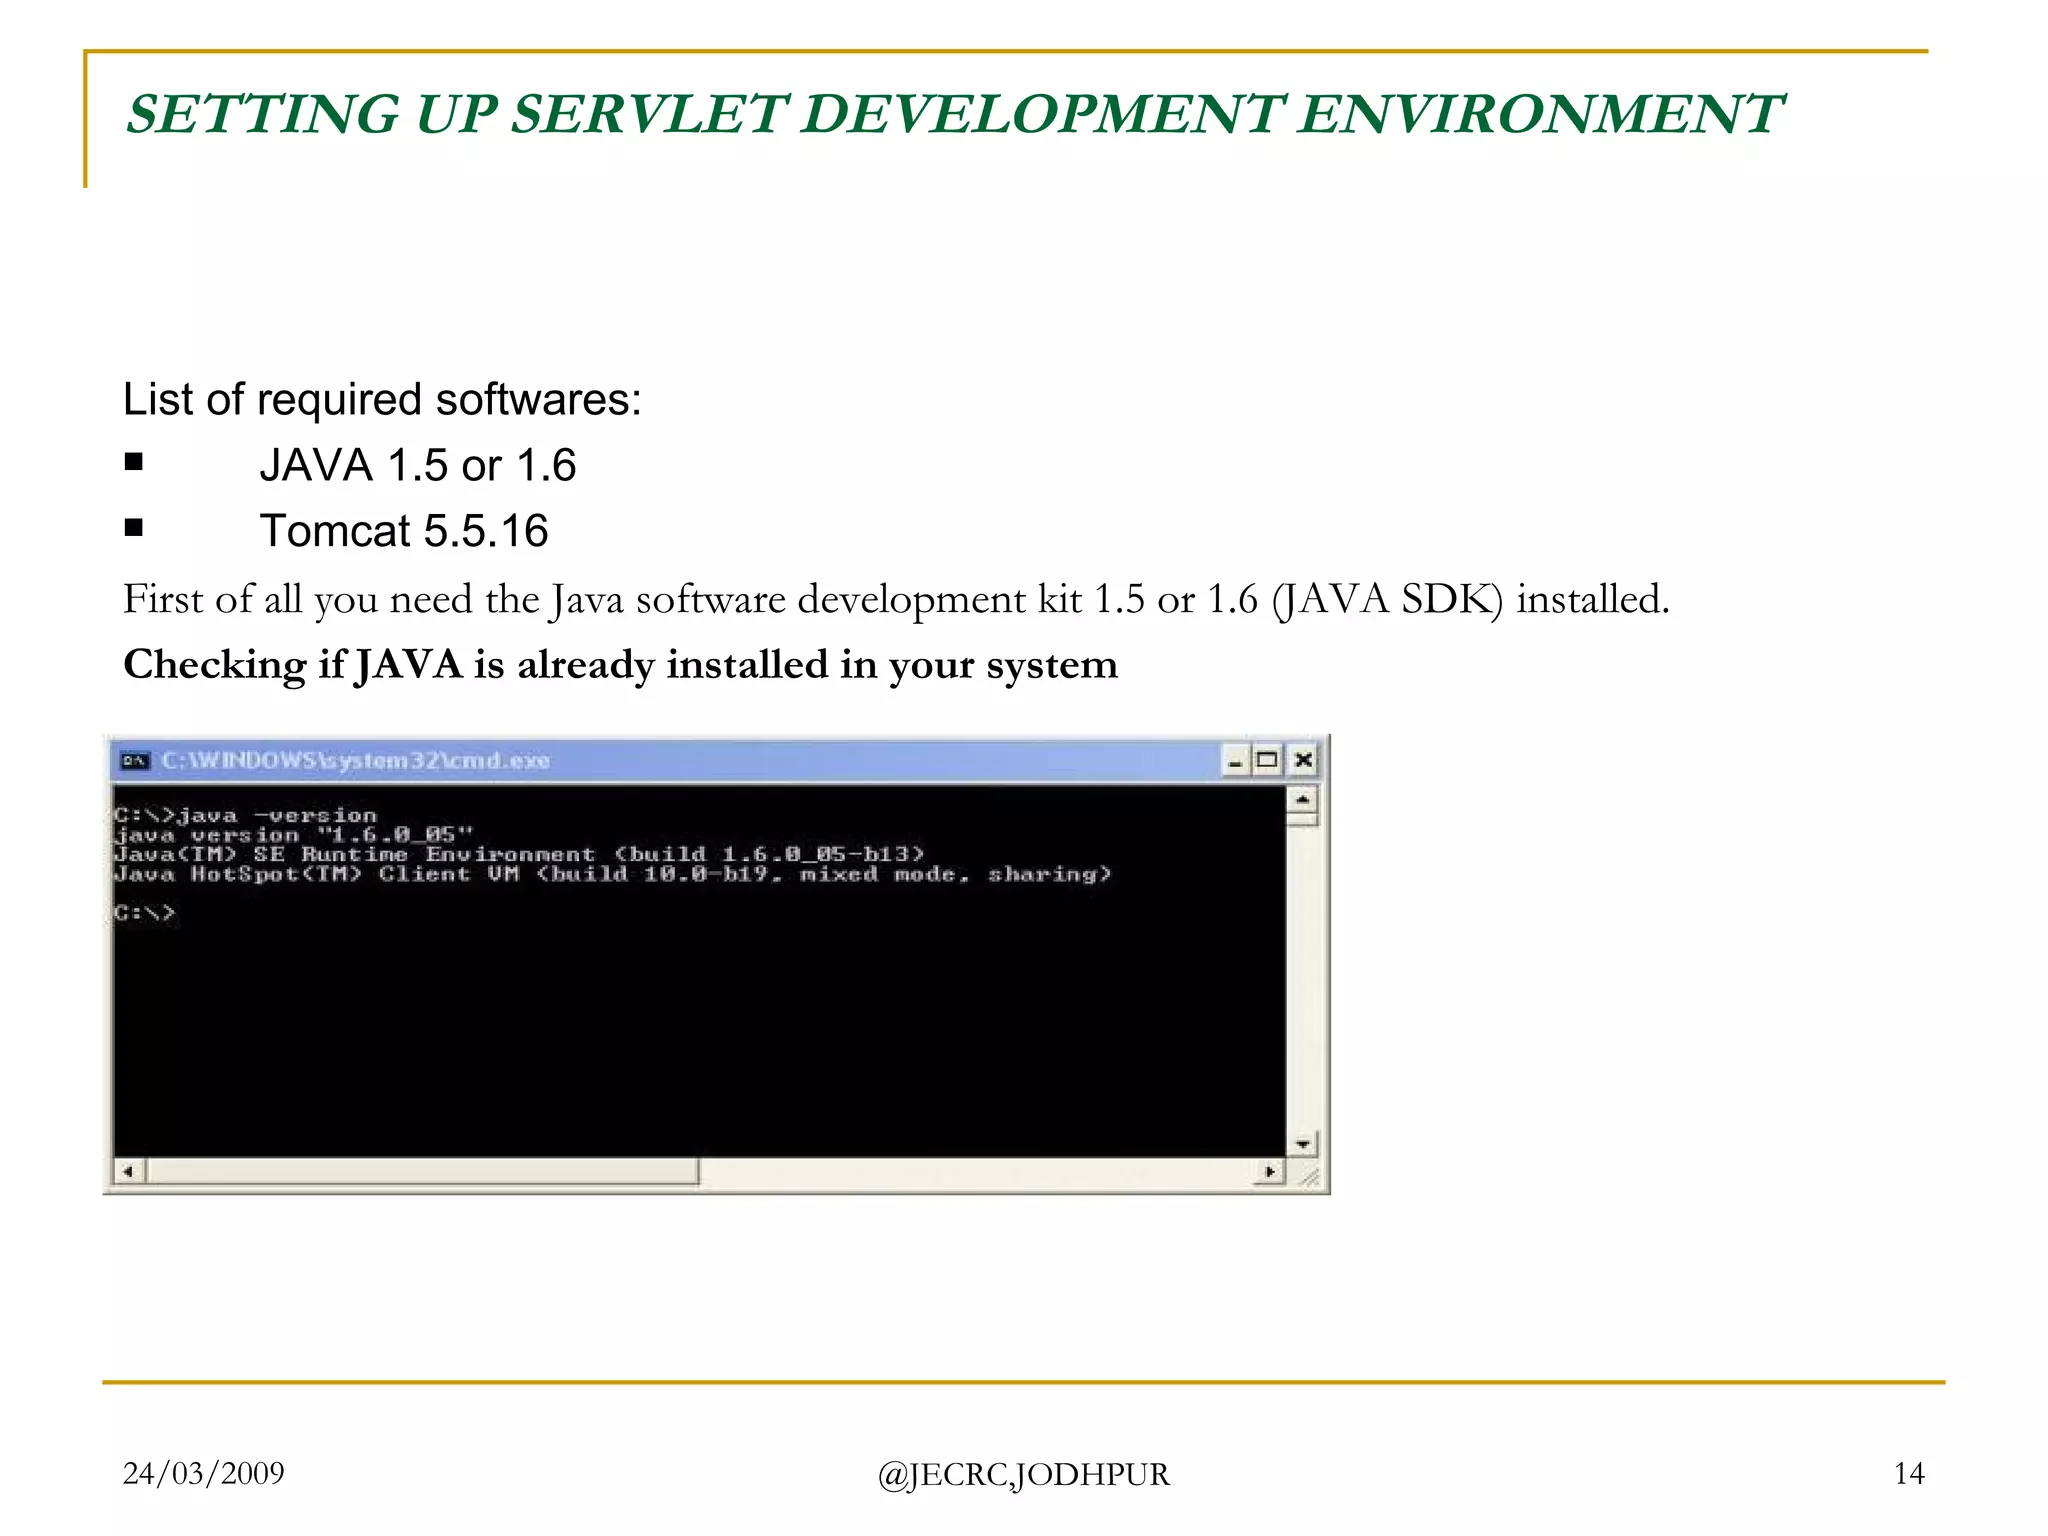This screenshot has width=2048, height=1536.
Task: Close the cmd.exe window
Action: pos(1303,761)
